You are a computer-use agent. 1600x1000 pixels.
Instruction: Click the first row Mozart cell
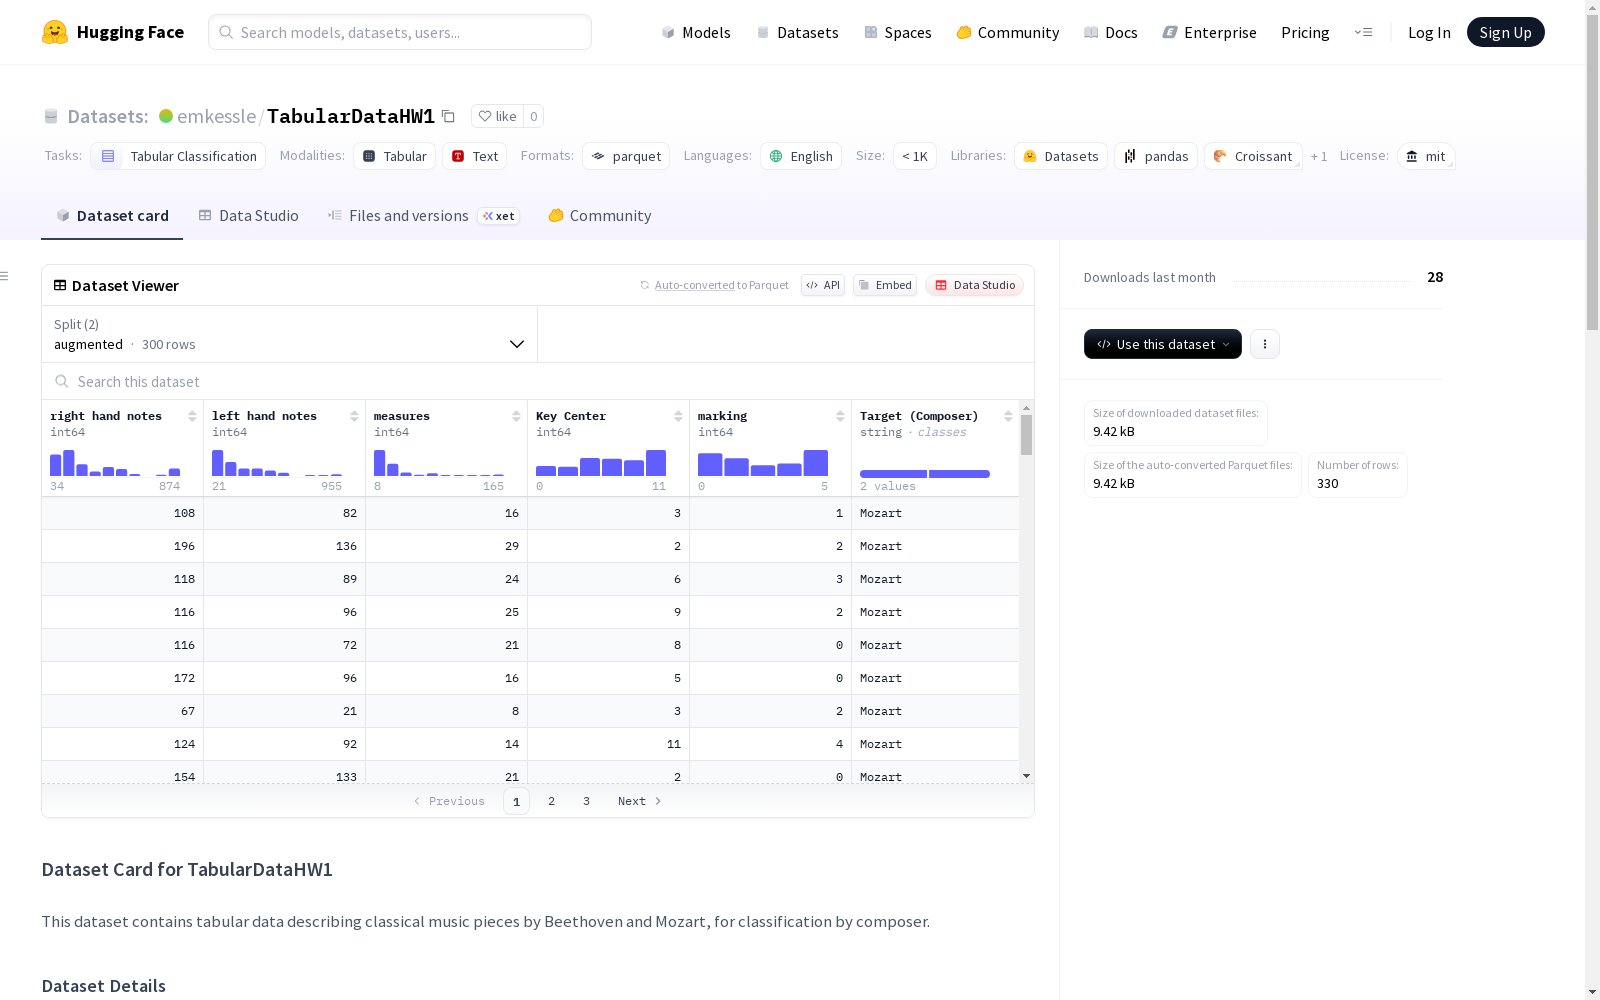click(935, 513)
